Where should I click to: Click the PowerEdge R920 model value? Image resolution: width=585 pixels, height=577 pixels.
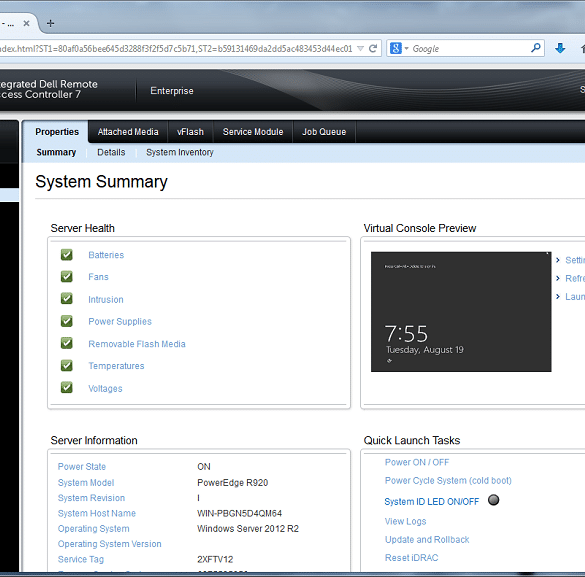click(x=232, y=483)
